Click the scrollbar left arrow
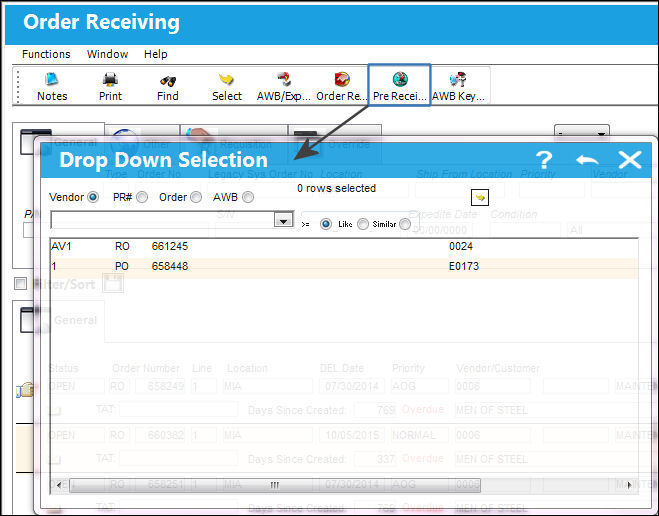The width and height of the screenshot is (659, 516). (x=59, y=485)
